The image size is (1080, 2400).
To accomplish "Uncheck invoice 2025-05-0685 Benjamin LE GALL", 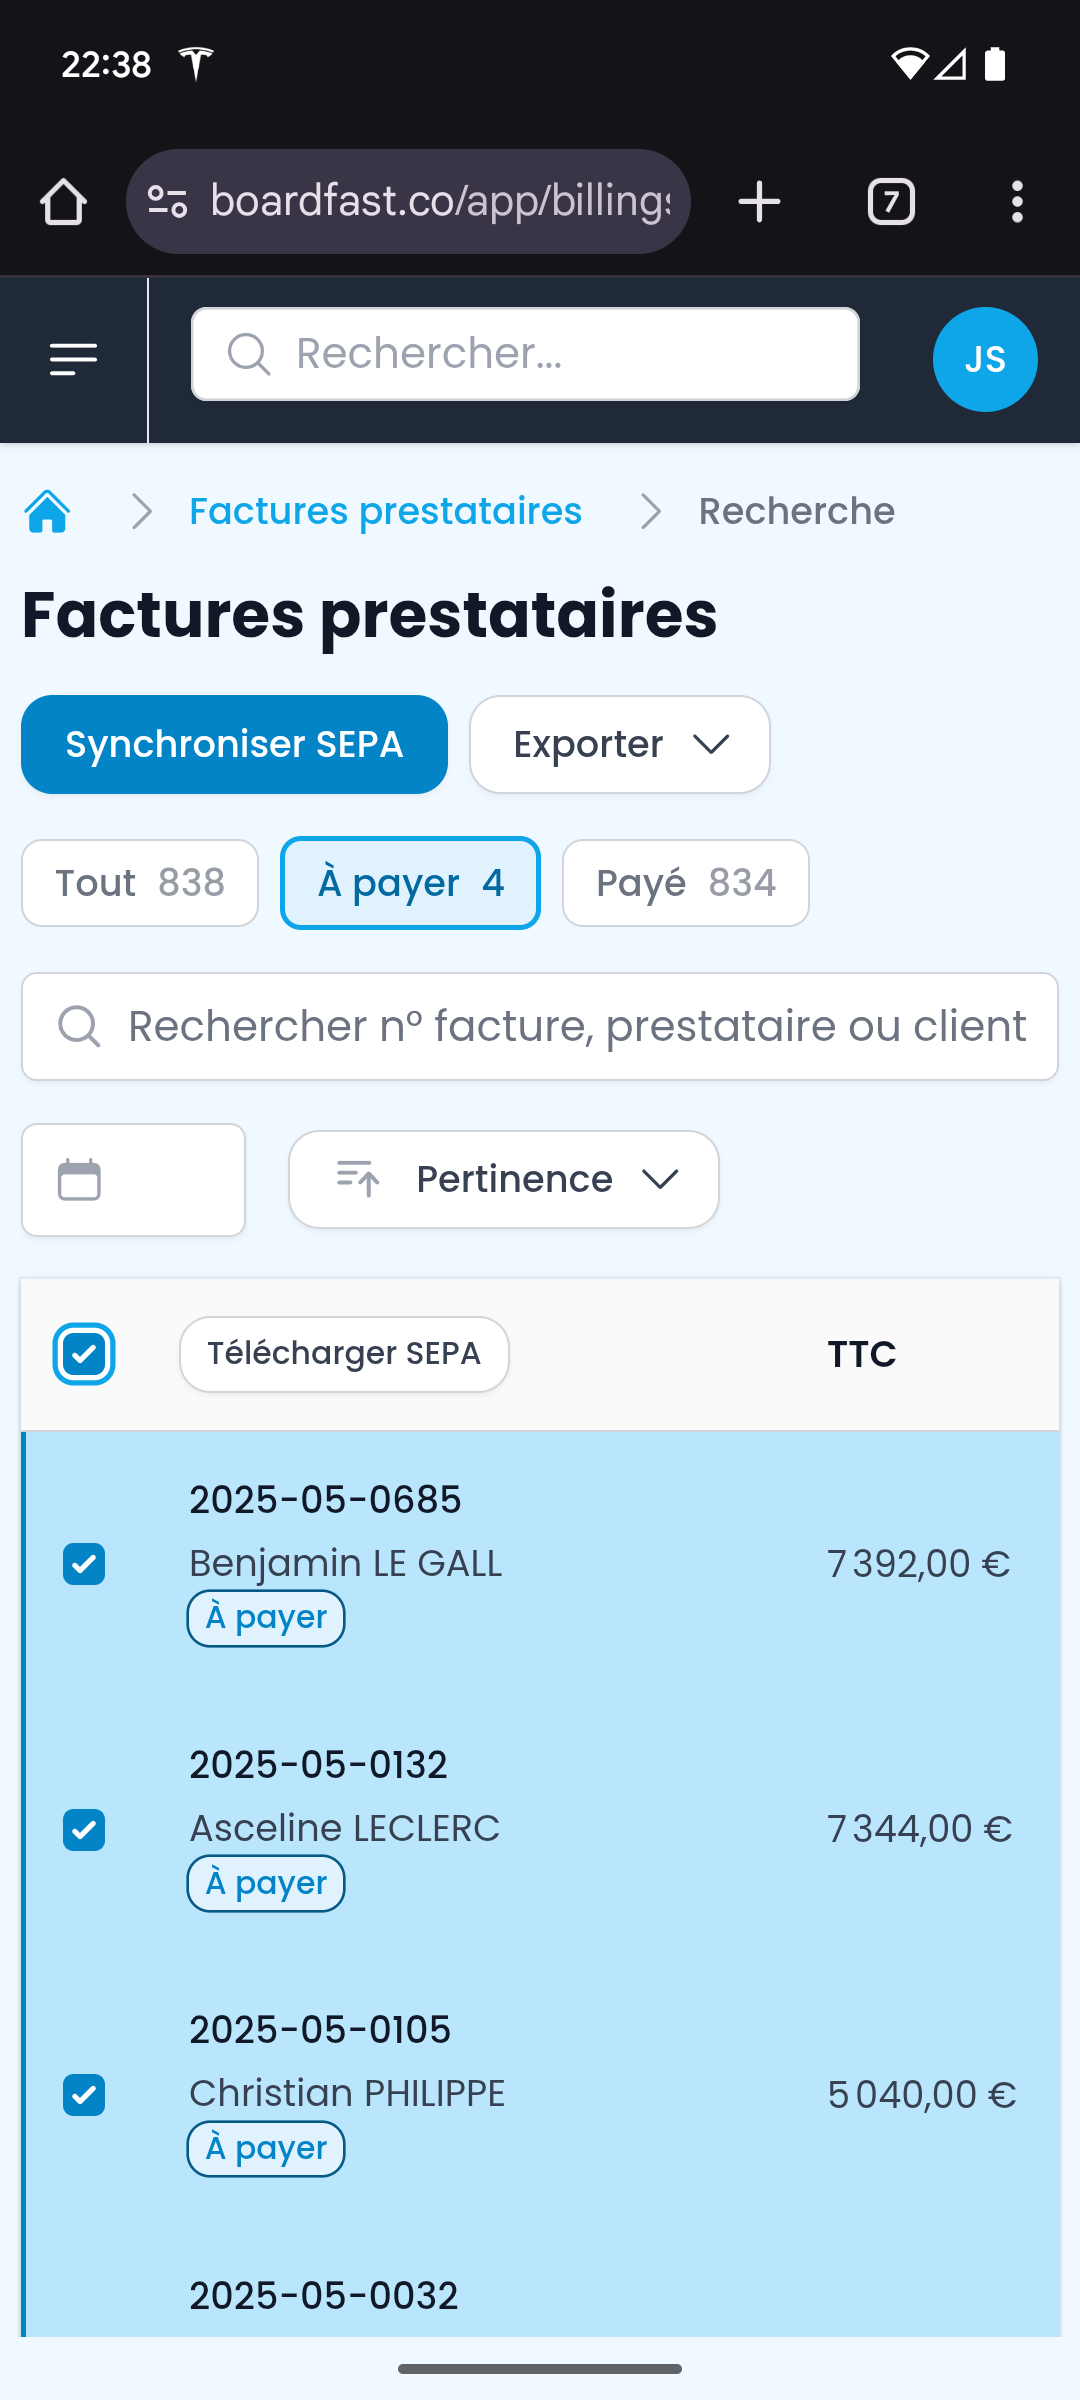I will pyautogui.click(x=84, y=1564).
